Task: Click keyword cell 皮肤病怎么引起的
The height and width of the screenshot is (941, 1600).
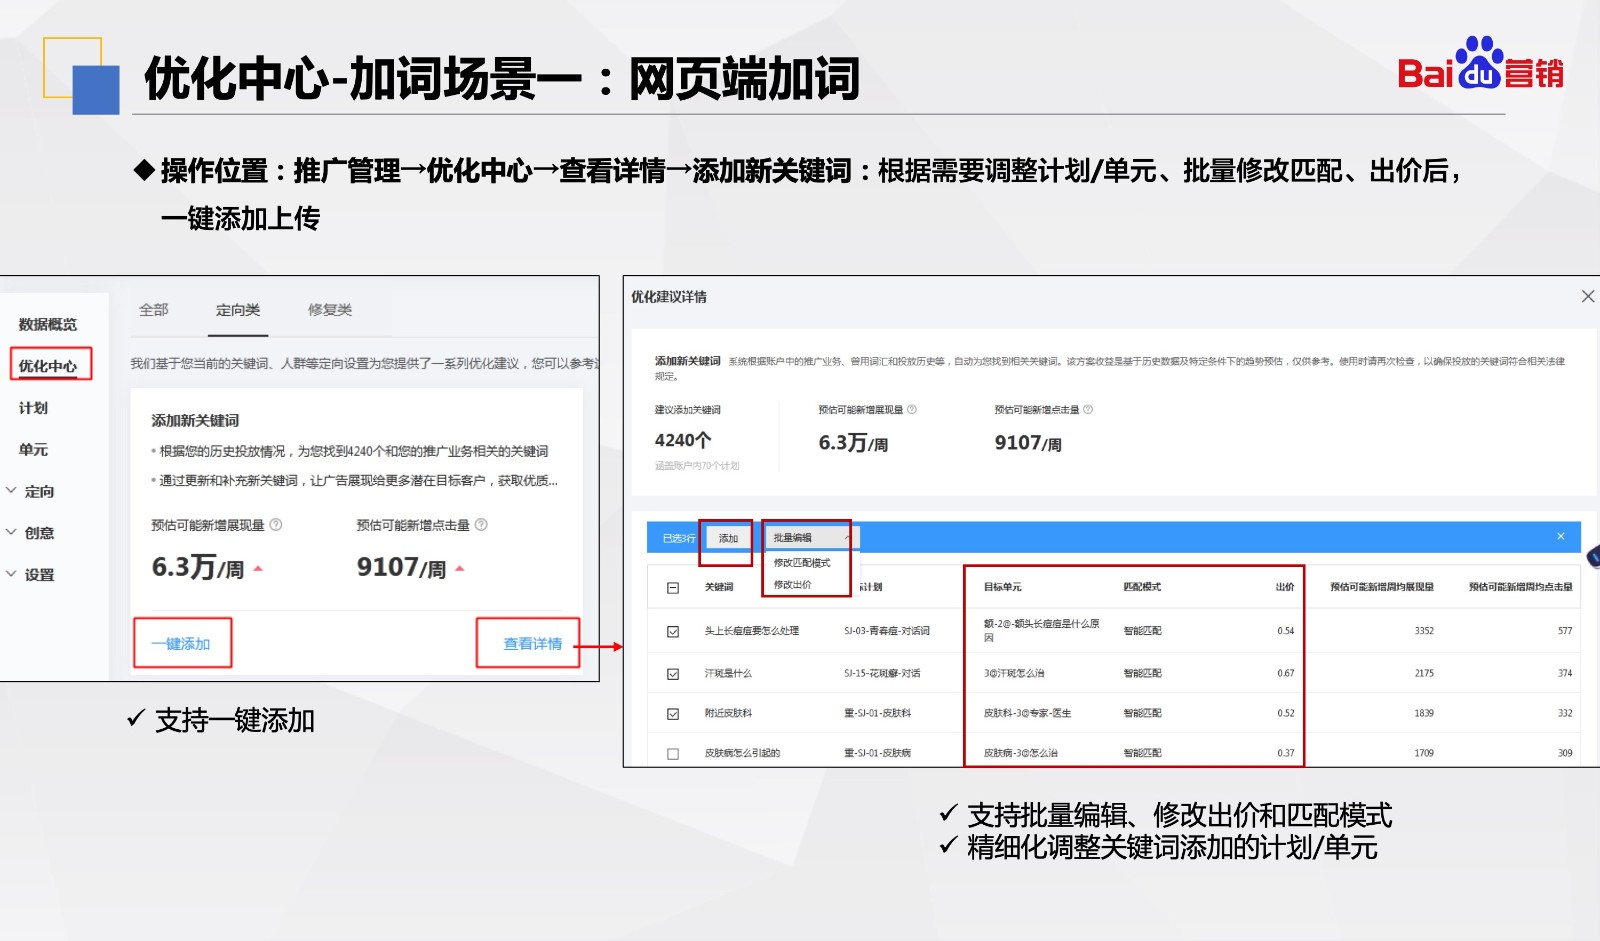Action: (742, 753)
